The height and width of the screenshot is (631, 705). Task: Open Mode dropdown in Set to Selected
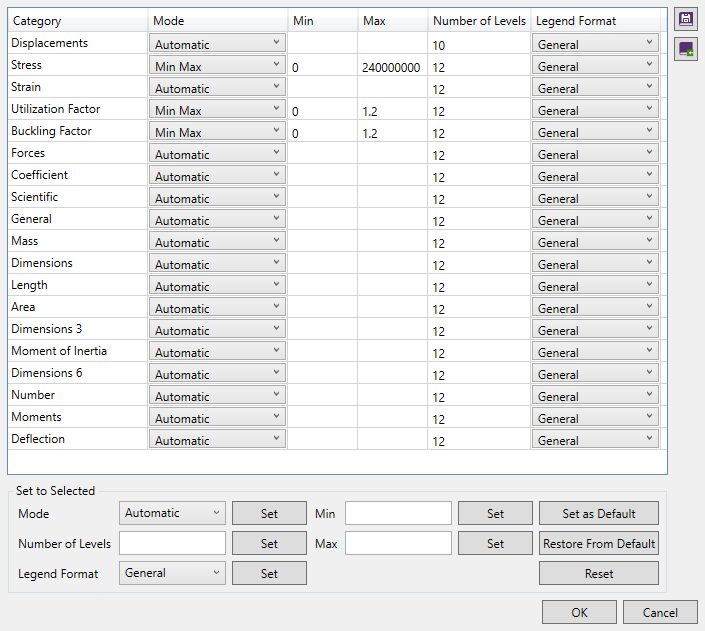[x=172, y=513]
